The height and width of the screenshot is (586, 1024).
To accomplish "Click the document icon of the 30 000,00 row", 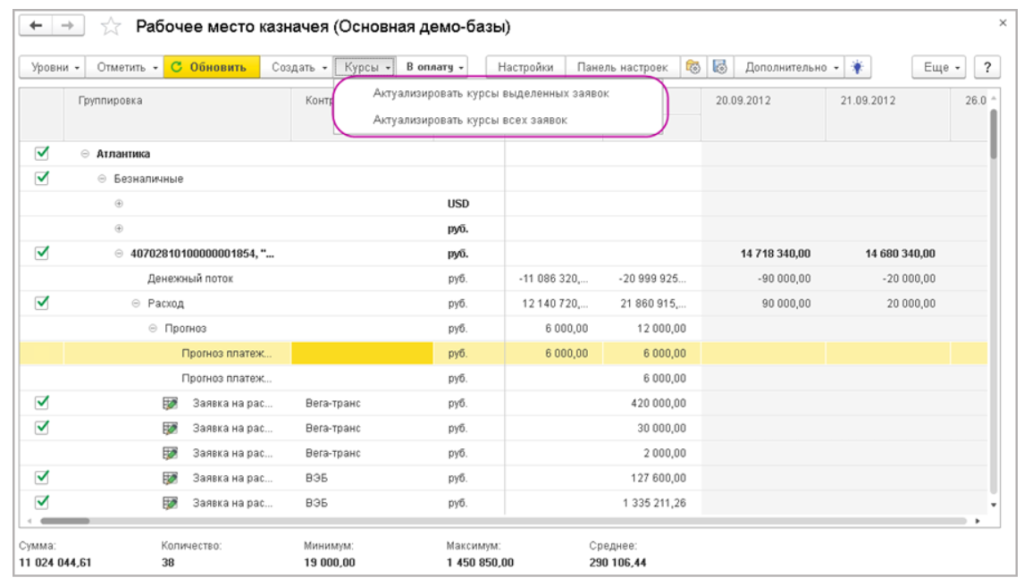I will coord(170,428).
